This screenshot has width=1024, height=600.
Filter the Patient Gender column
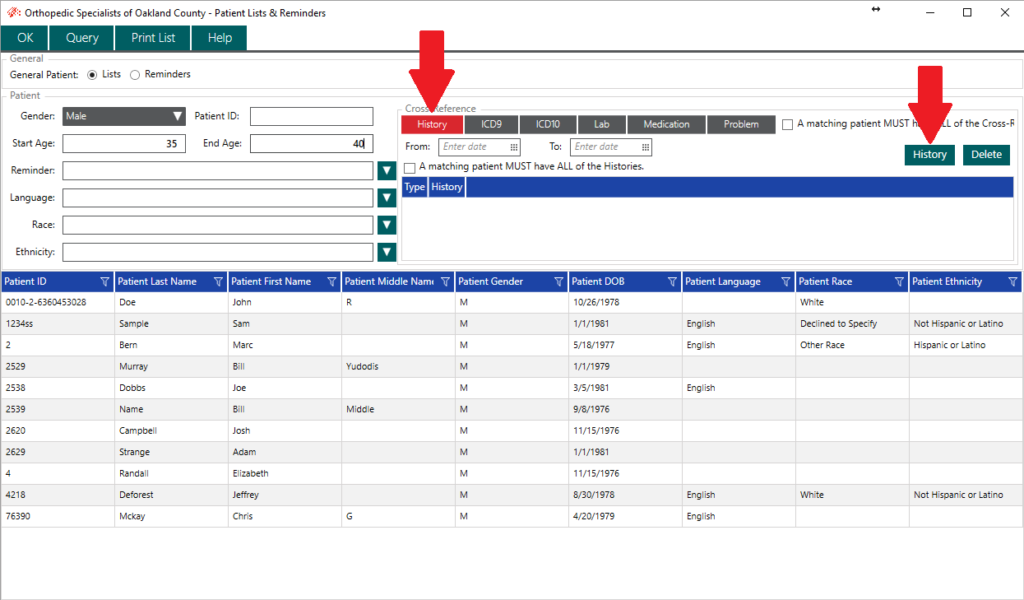click(x=559, y=281)
